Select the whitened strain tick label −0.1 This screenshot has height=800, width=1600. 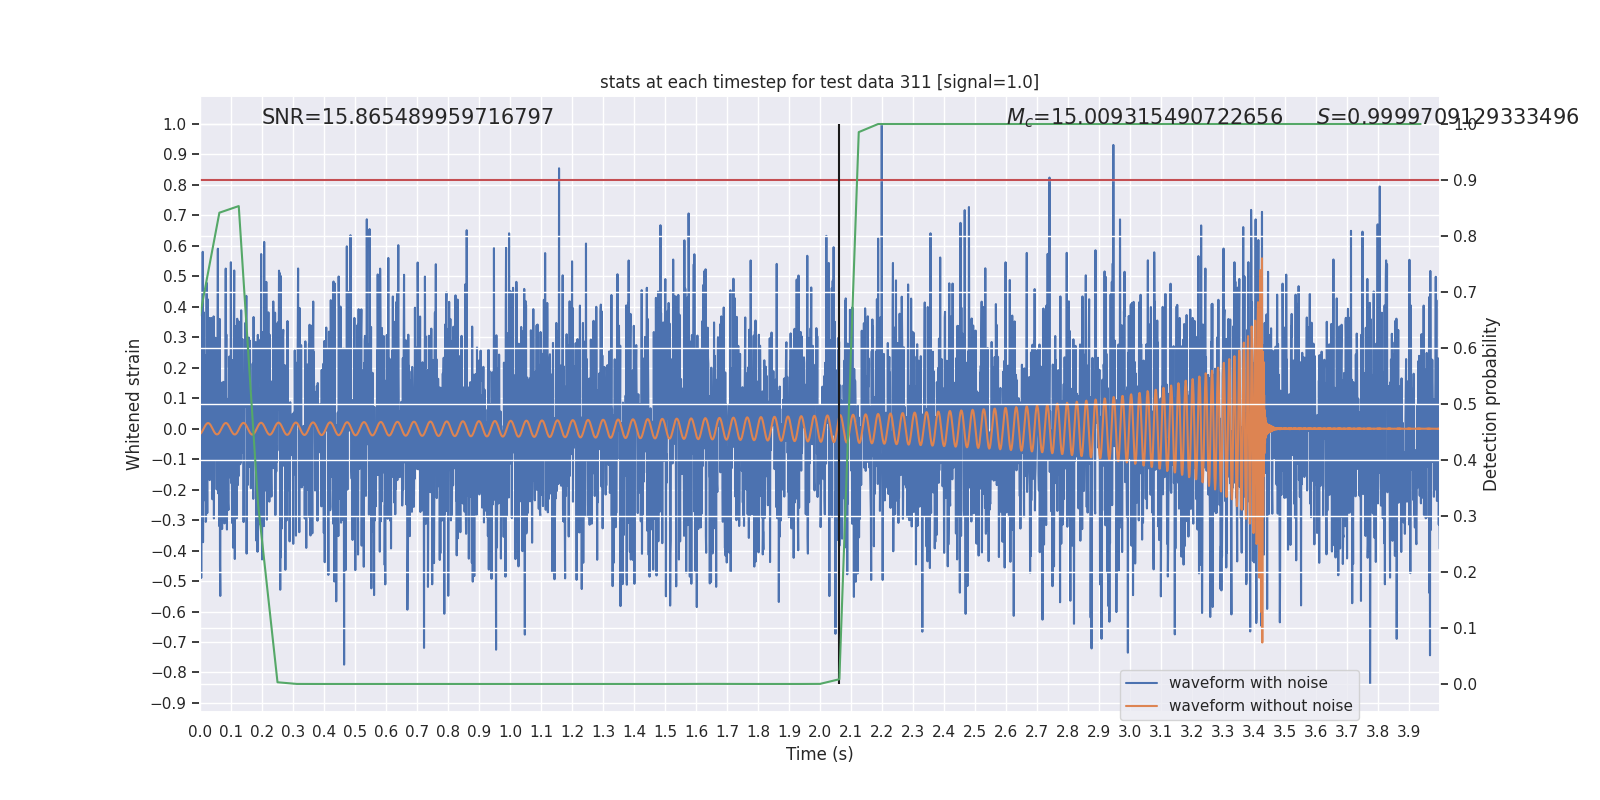coord(169,459)
